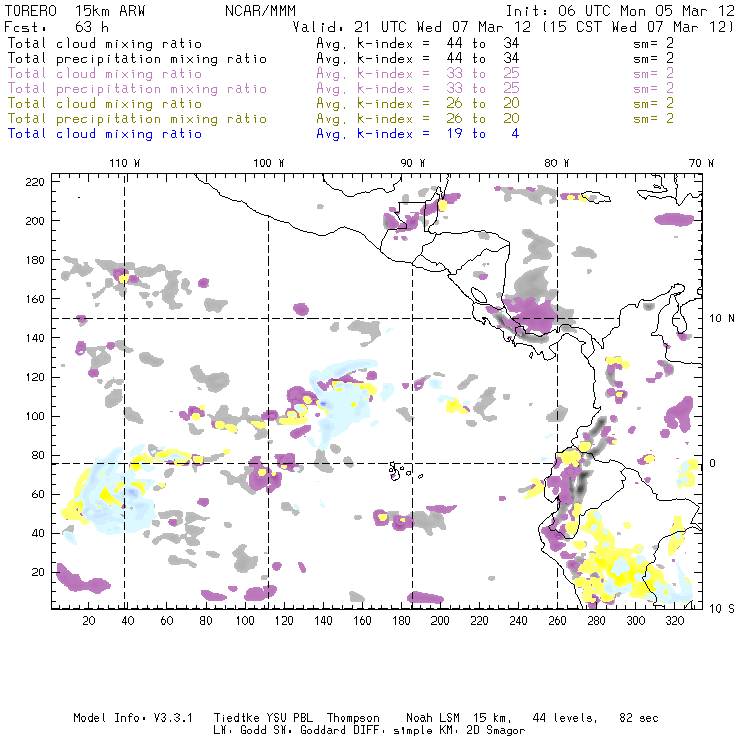Click black 'Avg. k-index = 44 to 34' on the cloud row

coord(418,44)
